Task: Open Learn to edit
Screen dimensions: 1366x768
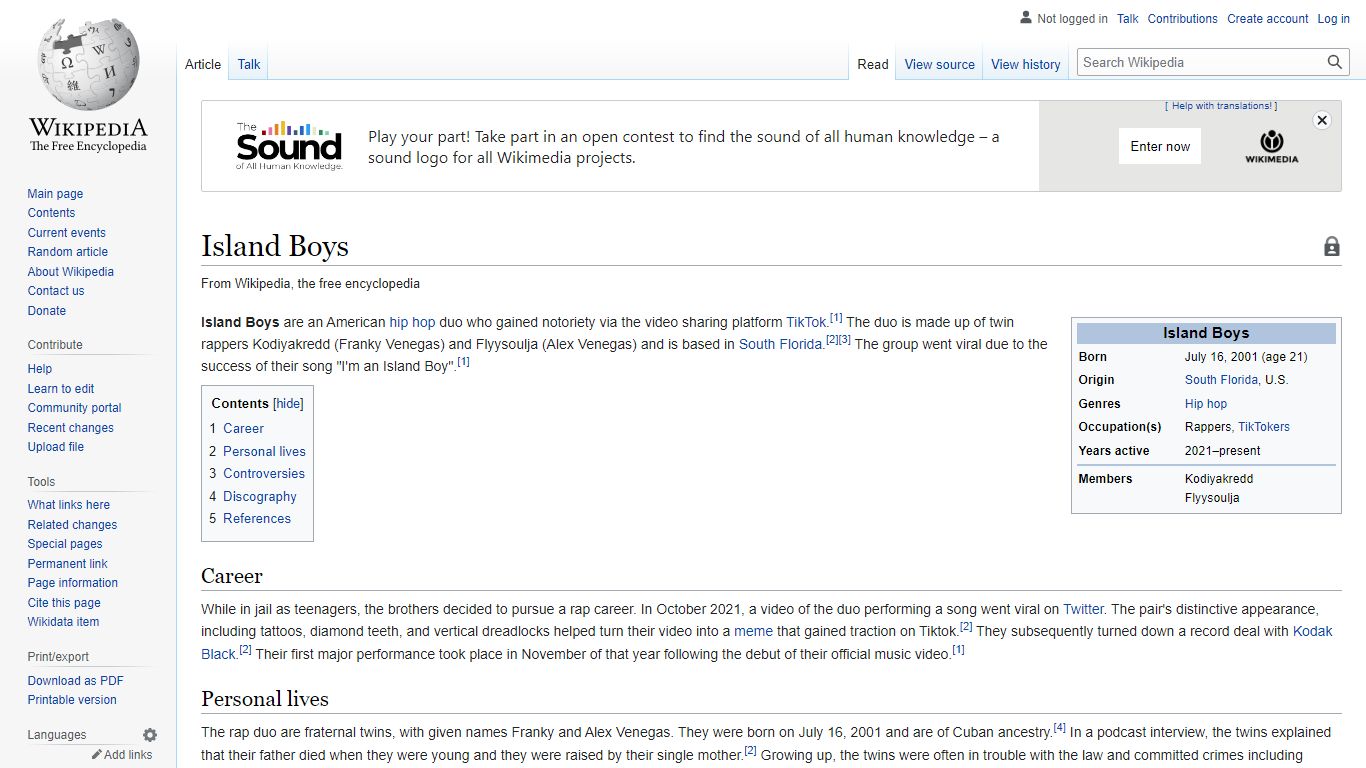Action: [61, 389]
